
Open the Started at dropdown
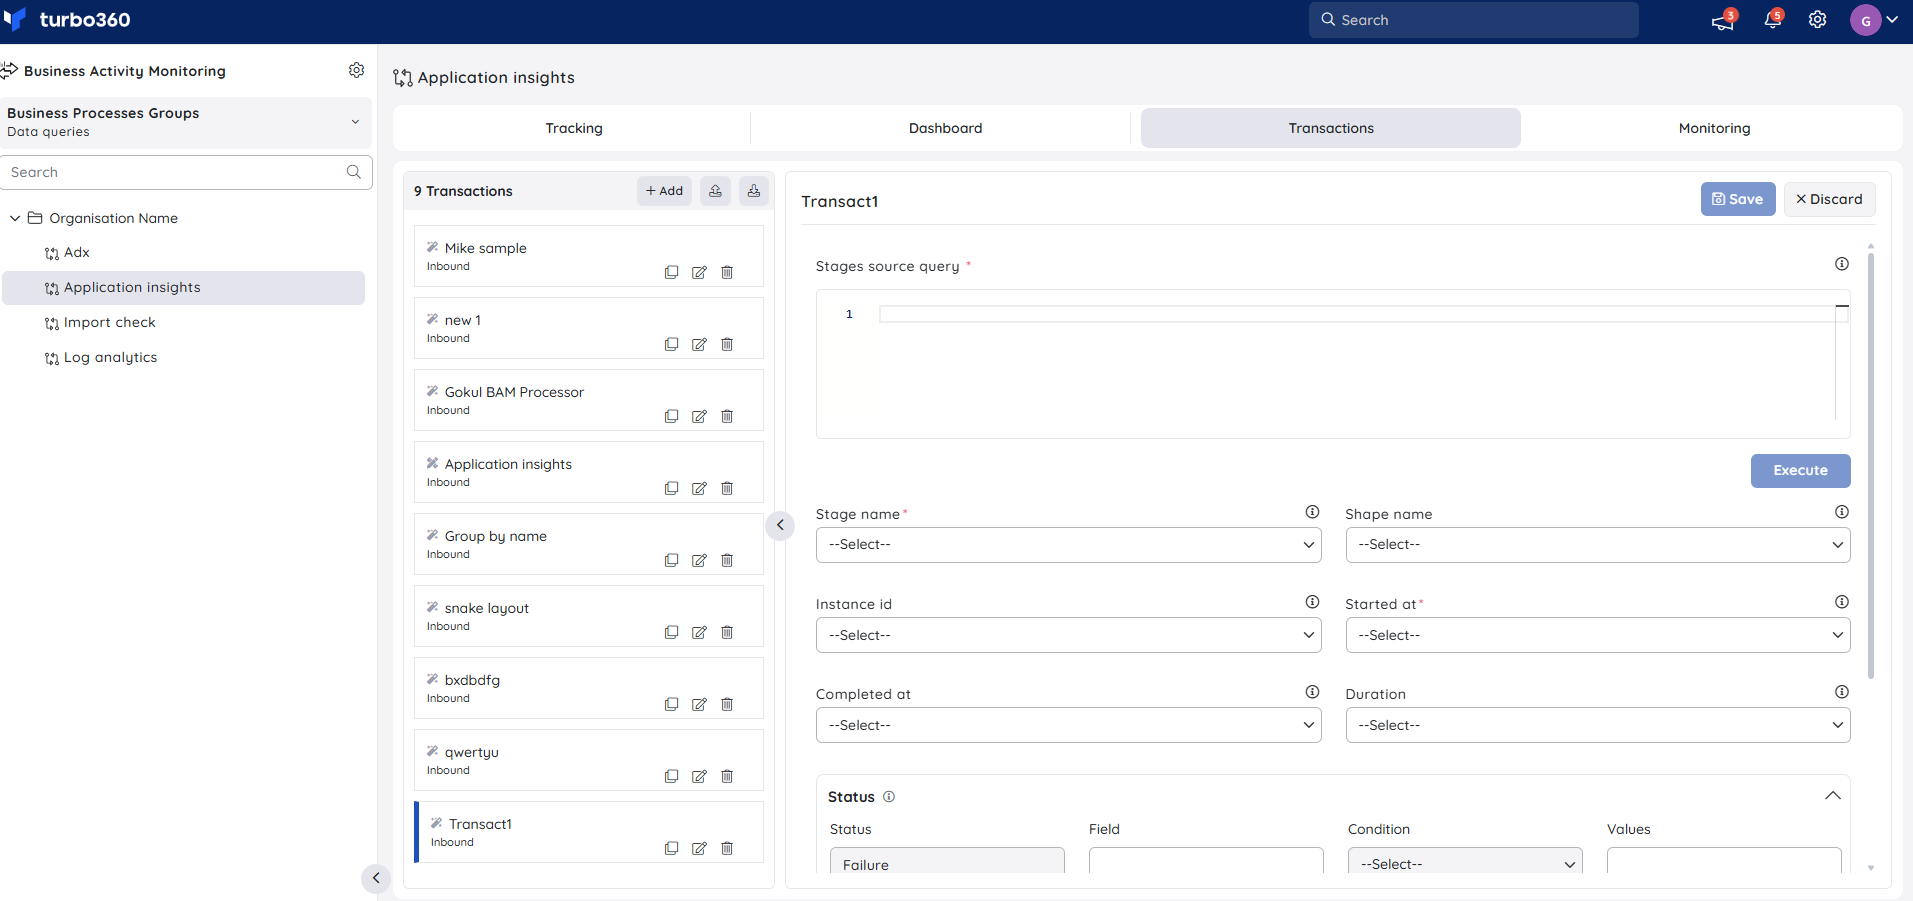coord(1598,635)
